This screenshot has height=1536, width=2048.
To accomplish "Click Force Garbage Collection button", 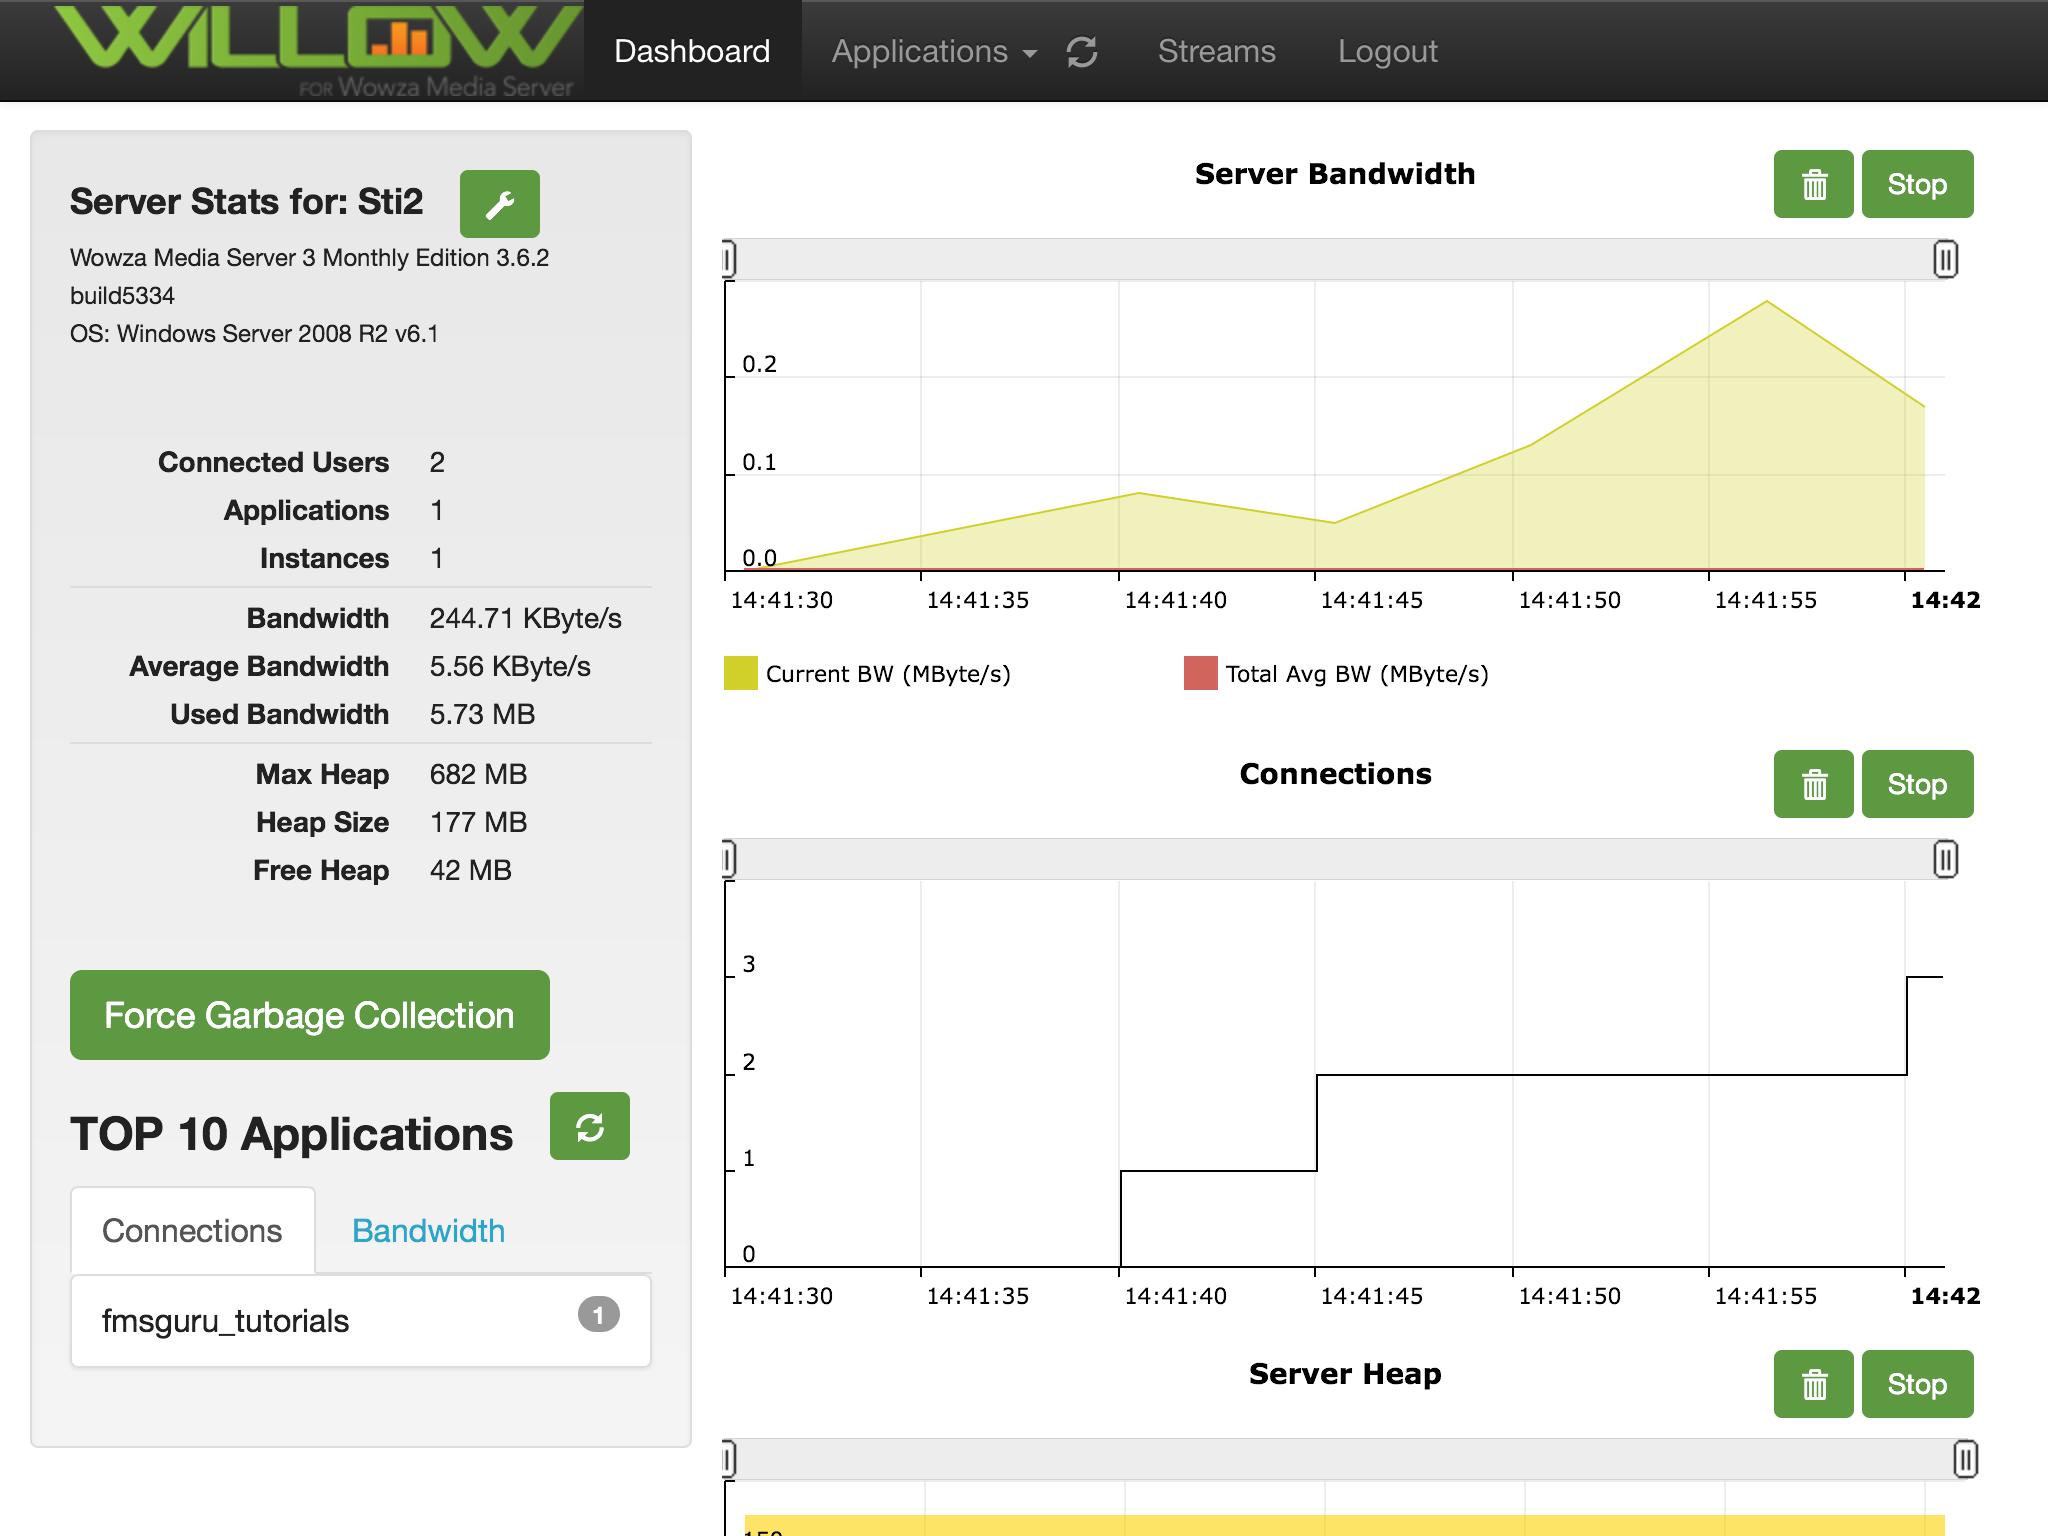I will point(309,1015).
